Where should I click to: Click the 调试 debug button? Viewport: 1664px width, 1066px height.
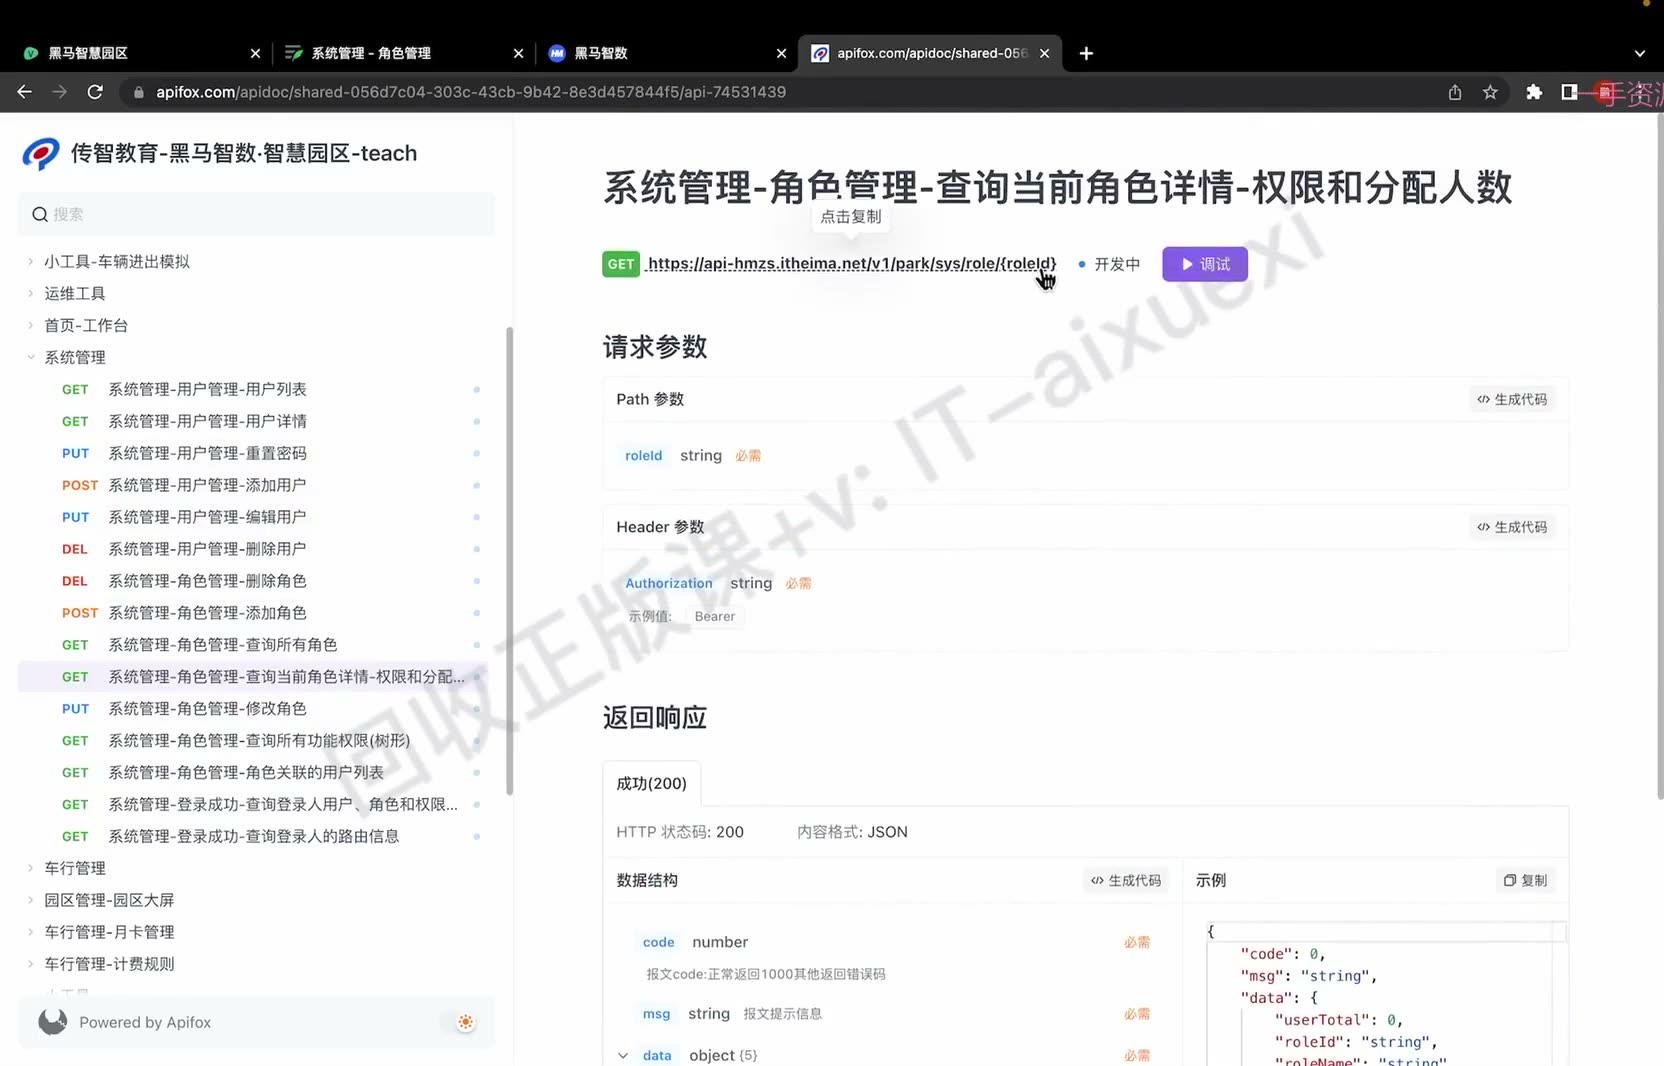[1205, 264]
